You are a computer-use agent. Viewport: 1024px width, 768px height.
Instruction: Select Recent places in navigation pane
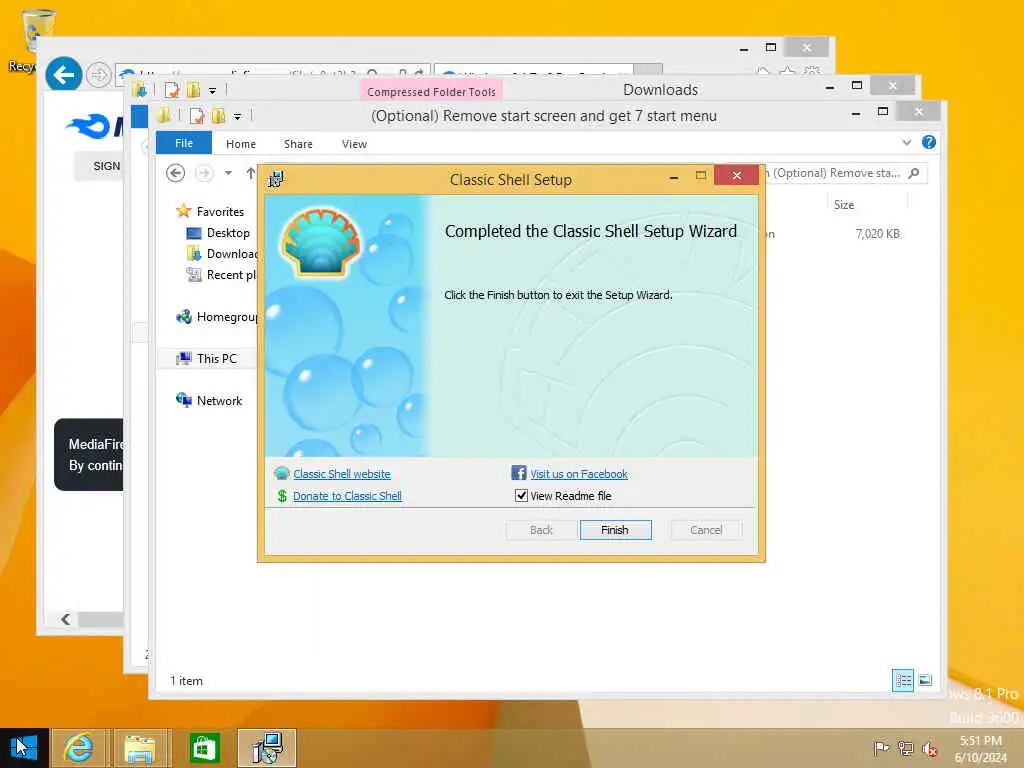pyautogui.click(x=221, y=275)
